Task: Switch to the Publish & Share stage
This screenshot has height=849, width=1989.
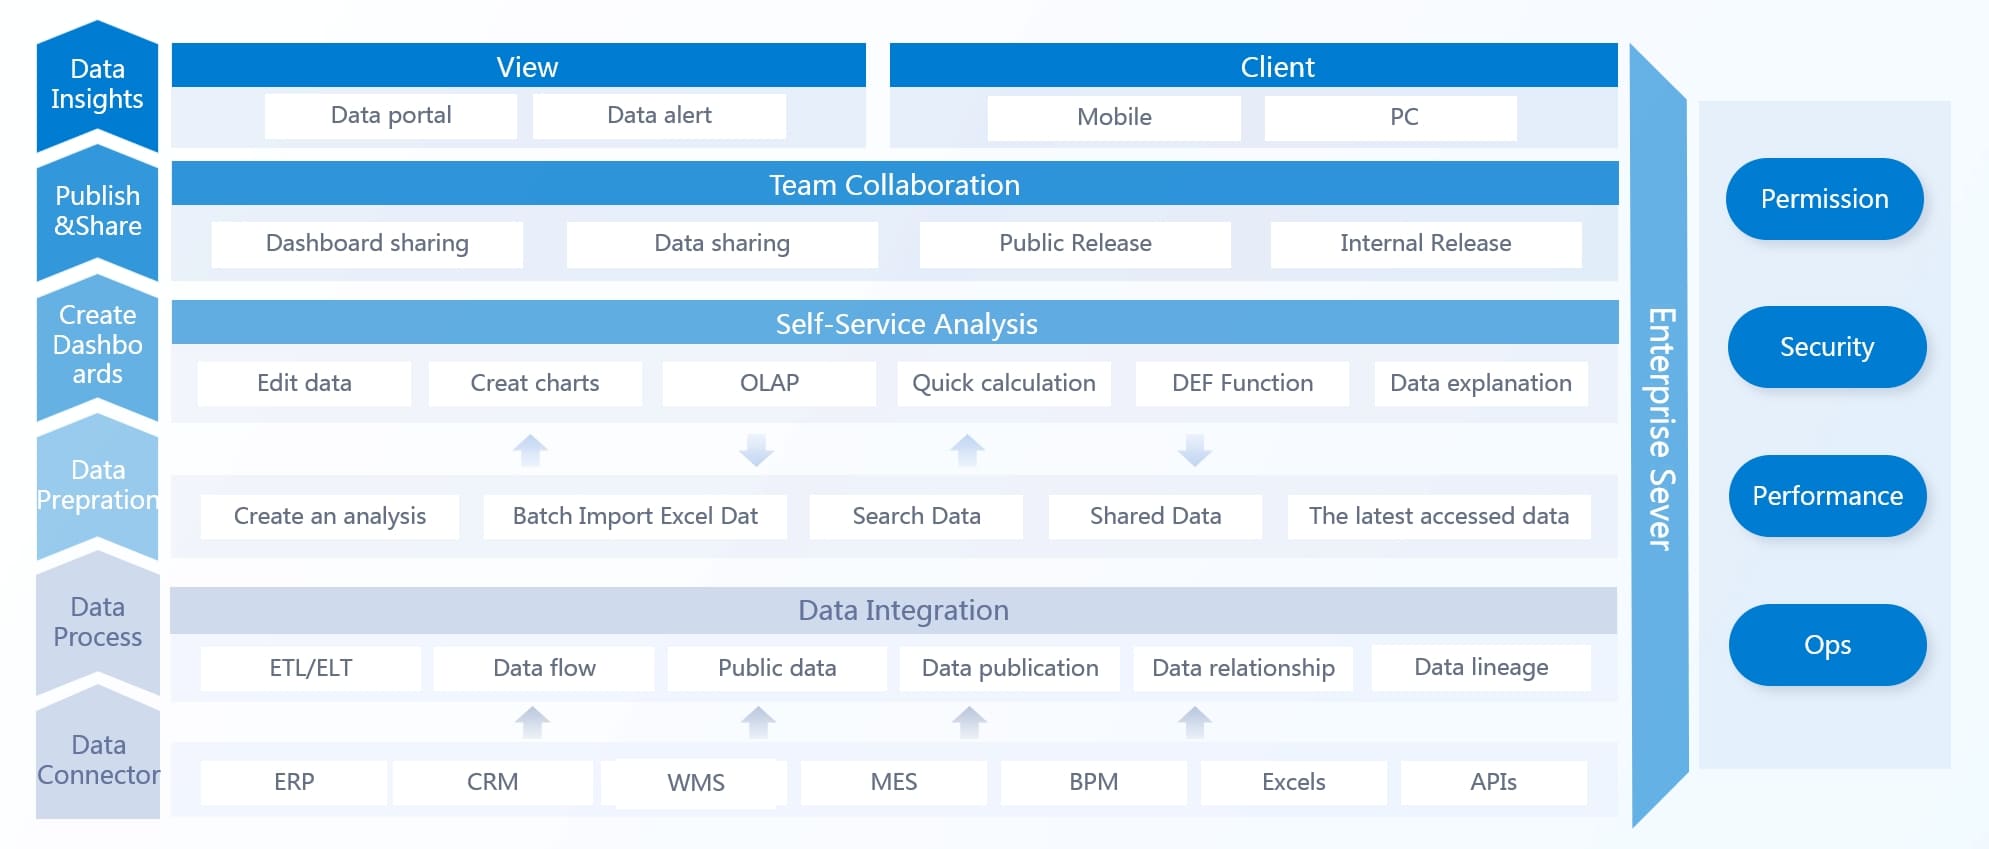Action: click(x=97, y=211)
